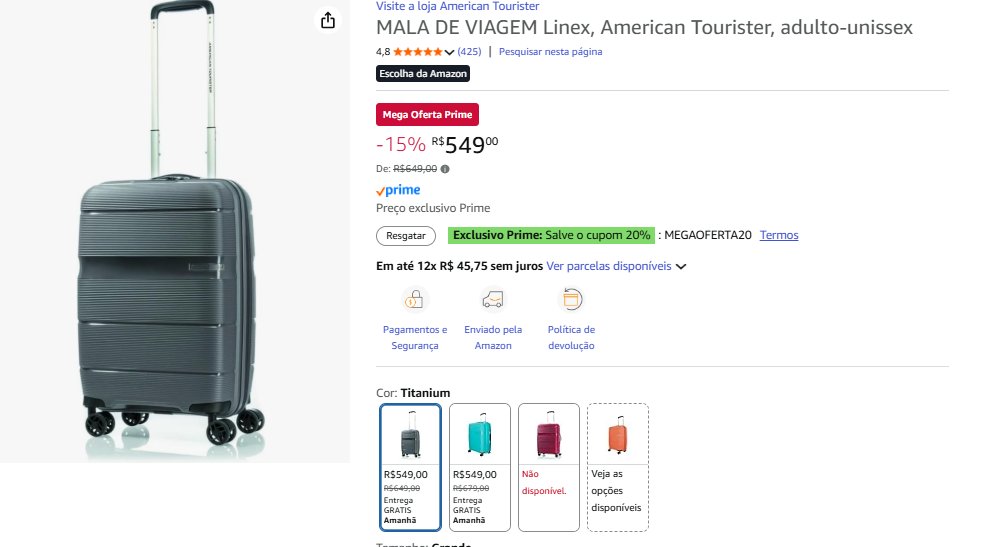Click the Enviado pela Amazon truck icon
The image size is (986, 547).
point(493,299)
